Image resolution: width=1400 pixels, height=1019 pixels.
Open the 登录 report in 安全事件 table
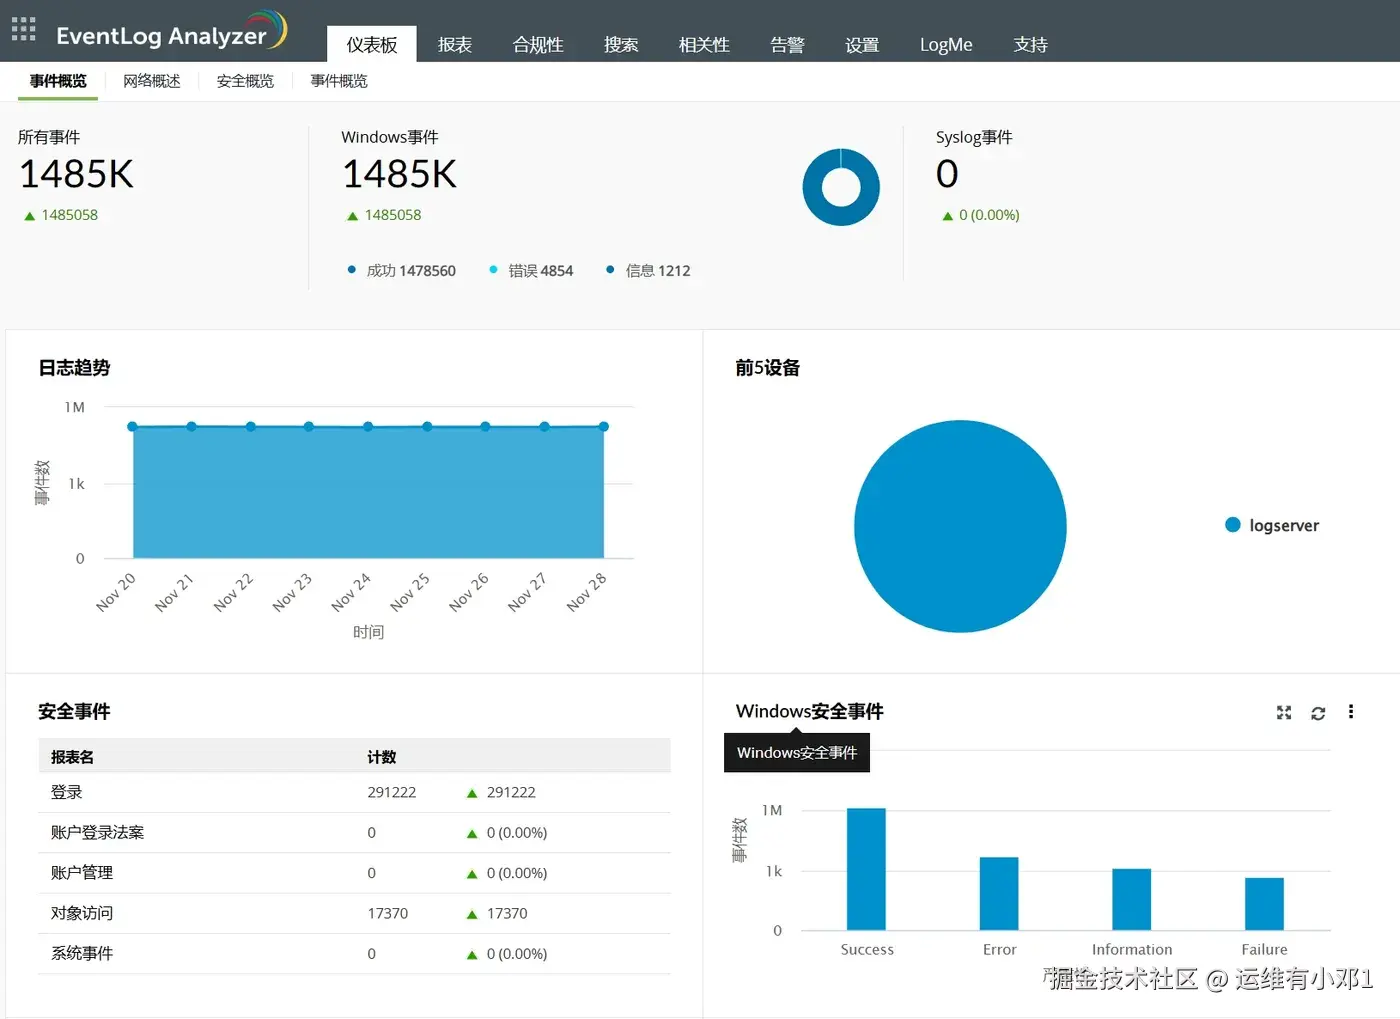tap(64, 791)
